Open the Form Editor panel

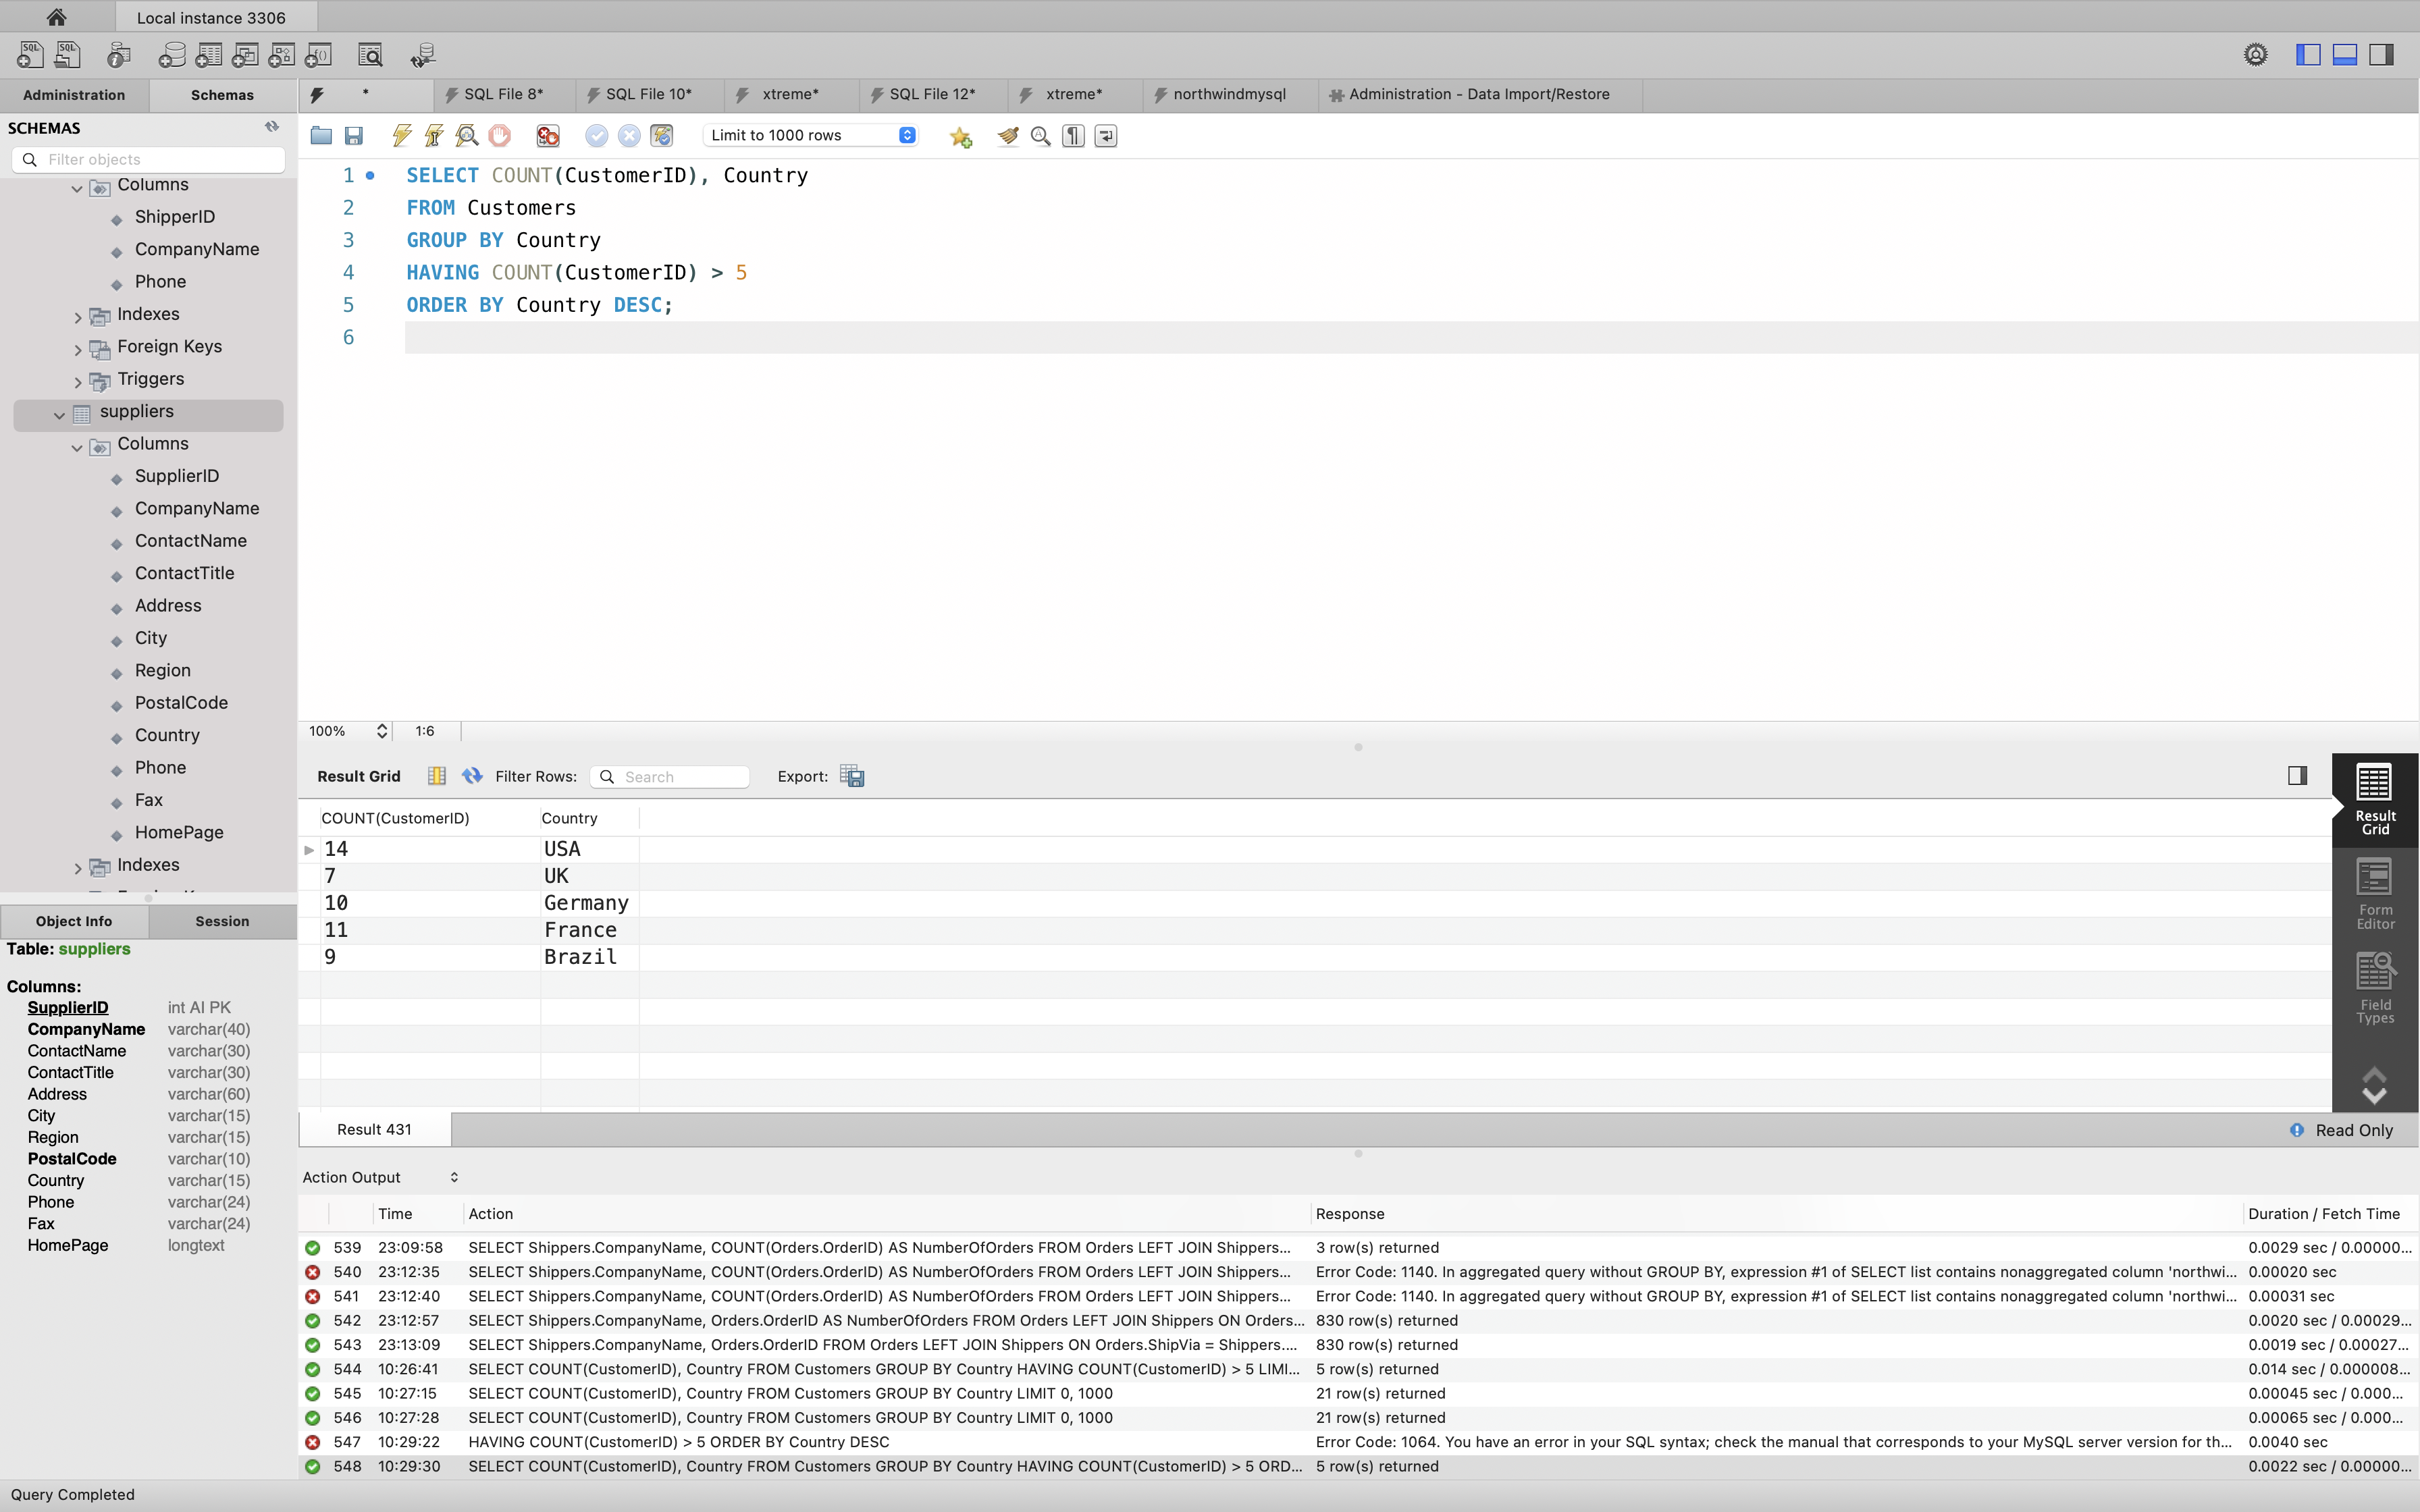coord(2375,894)
